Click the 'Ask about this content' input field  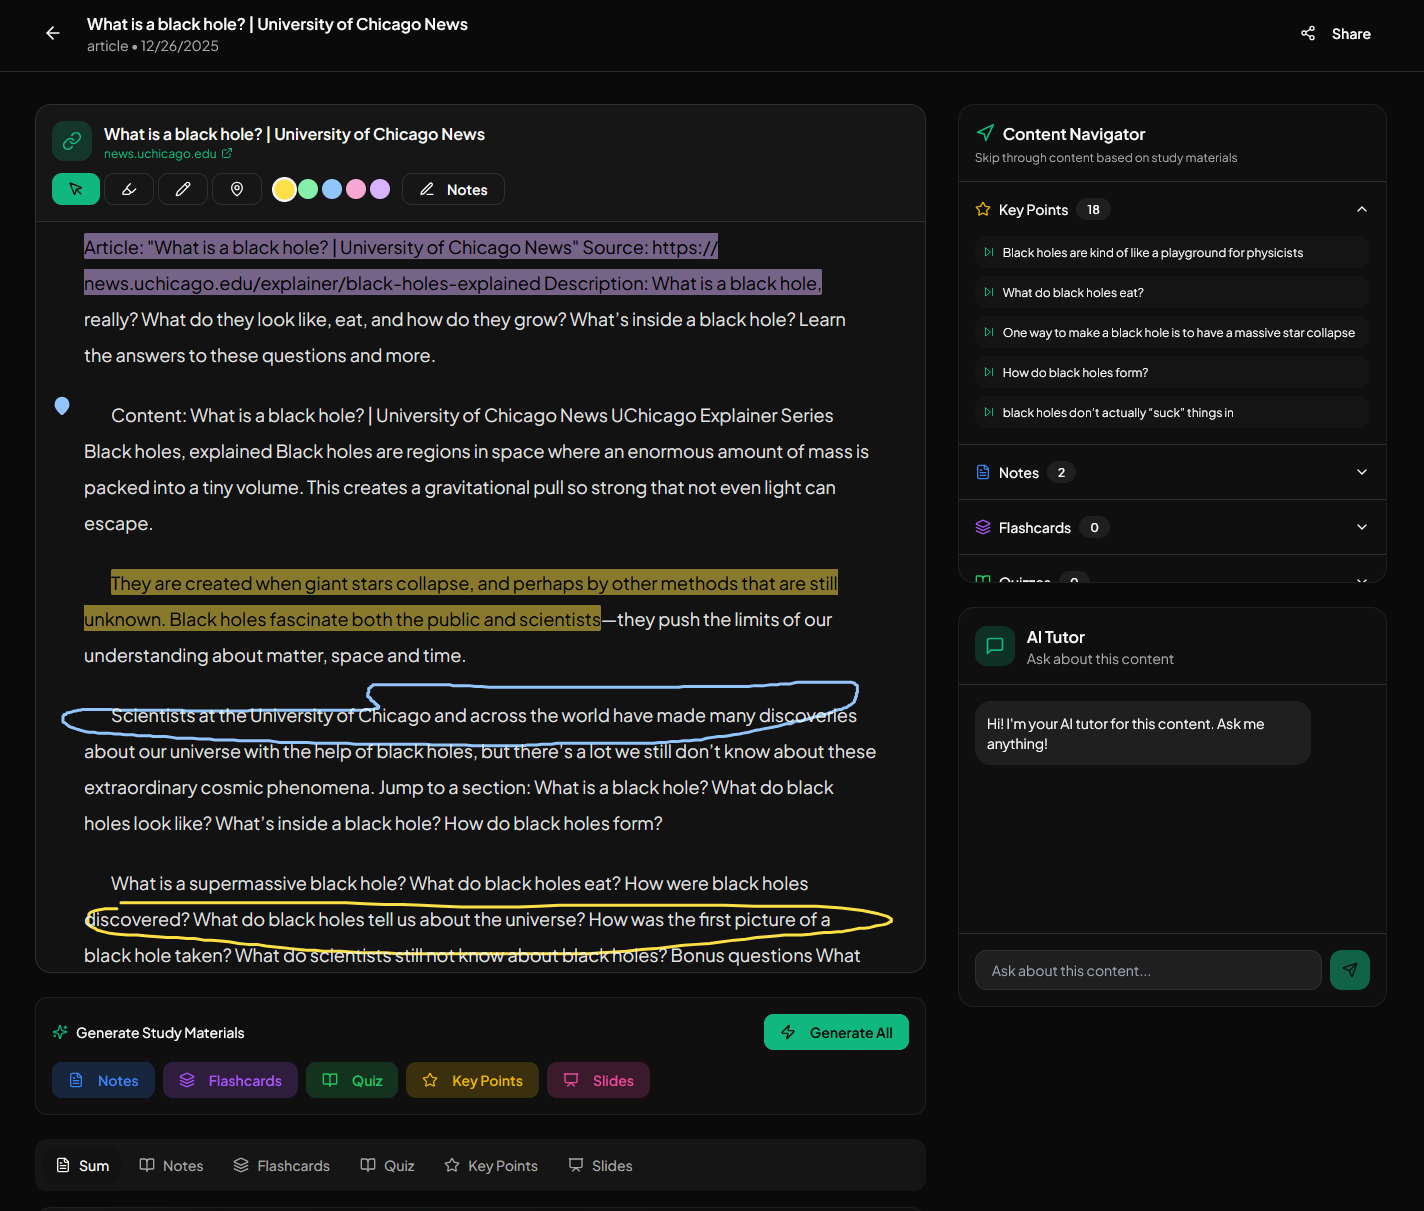click(1148, 969)
